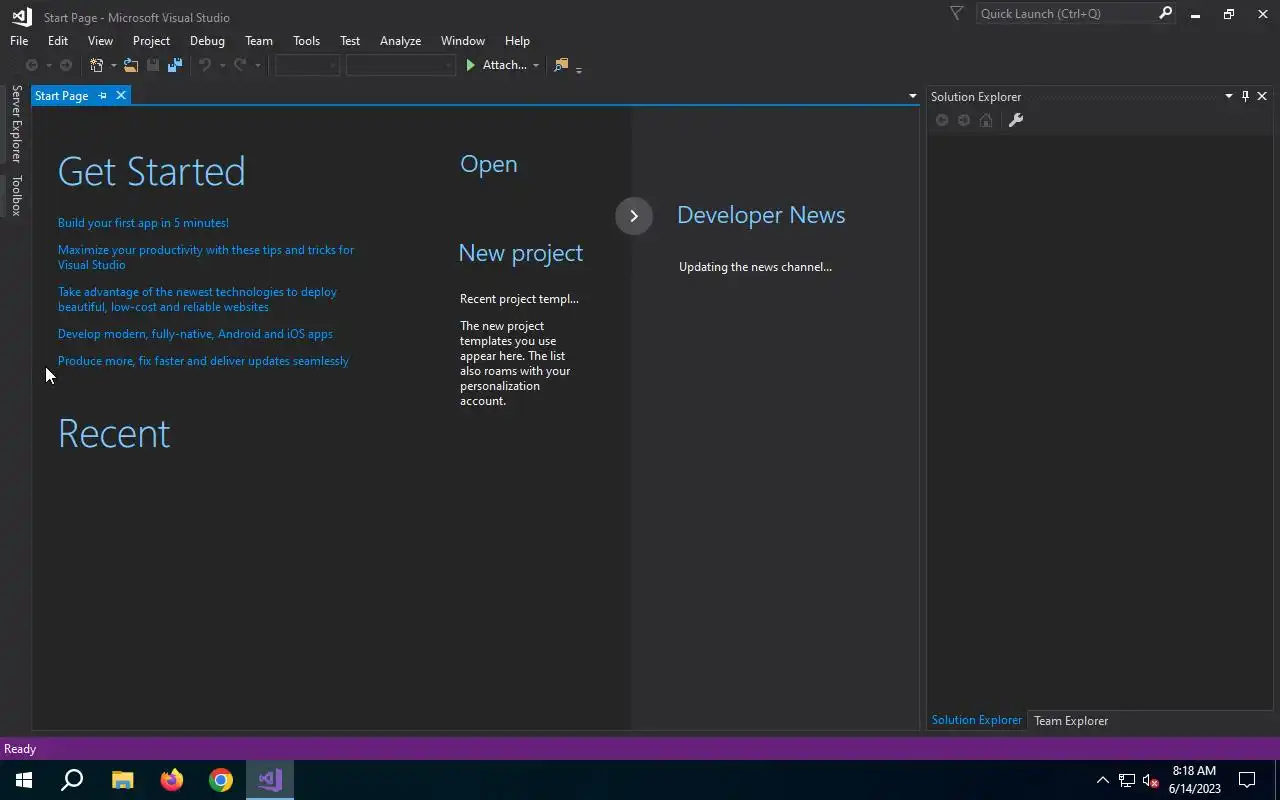Switch to the Team Explorer tab

(1071, 721)
